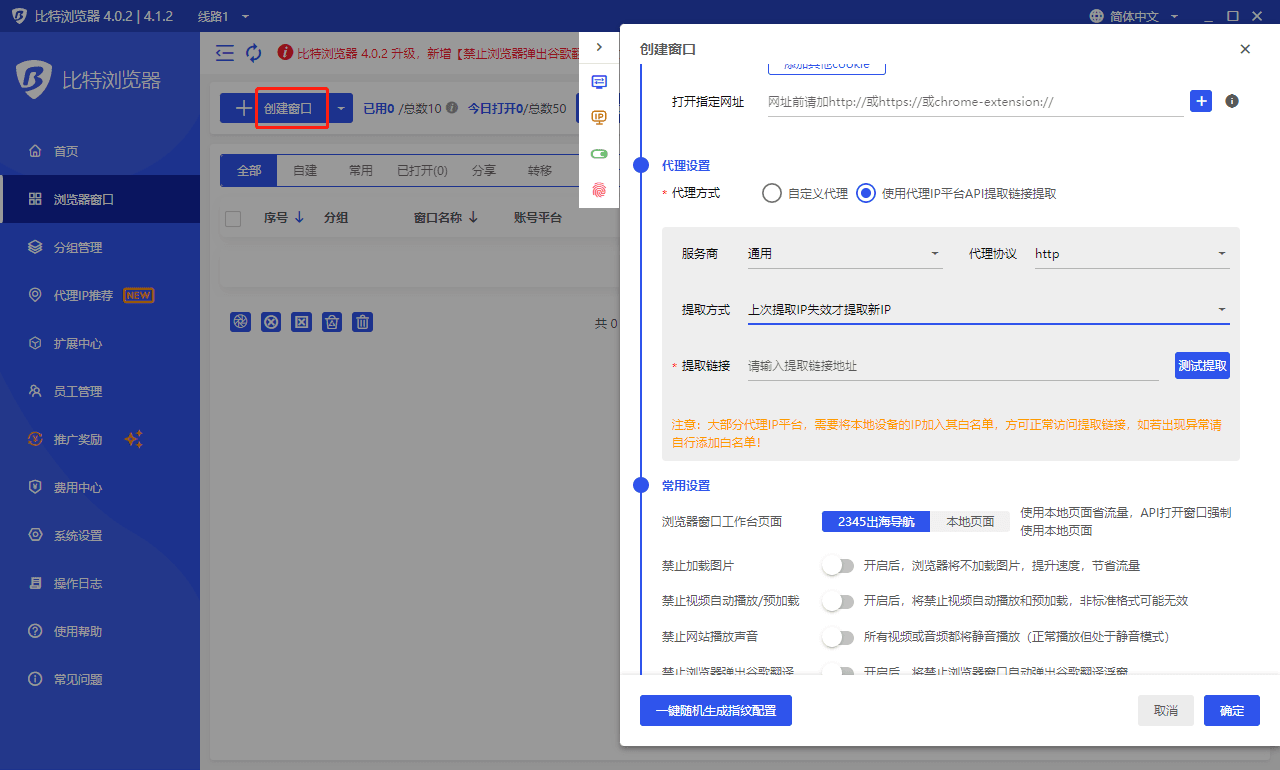Click the blue plus button beside 打开指定网址
This screenshot has height=770, width=1280.
click(1201, 101)
